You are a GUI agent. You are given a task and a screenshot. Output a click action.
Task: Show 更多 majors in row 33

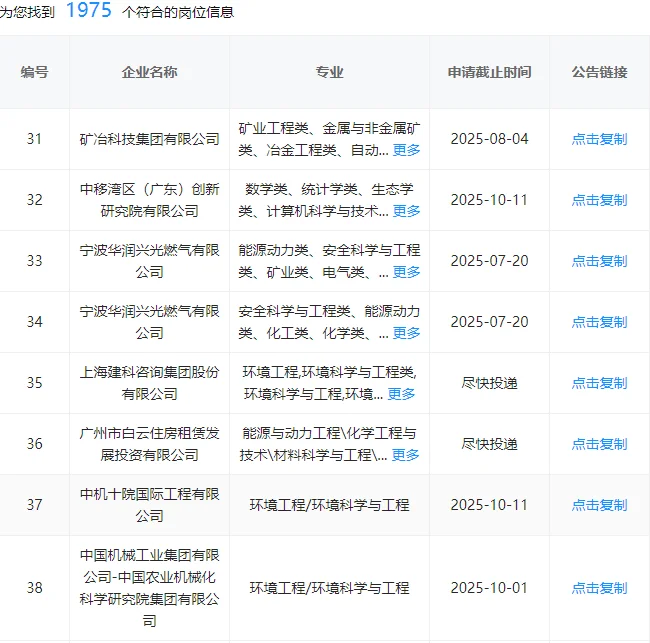pos(406,272)
